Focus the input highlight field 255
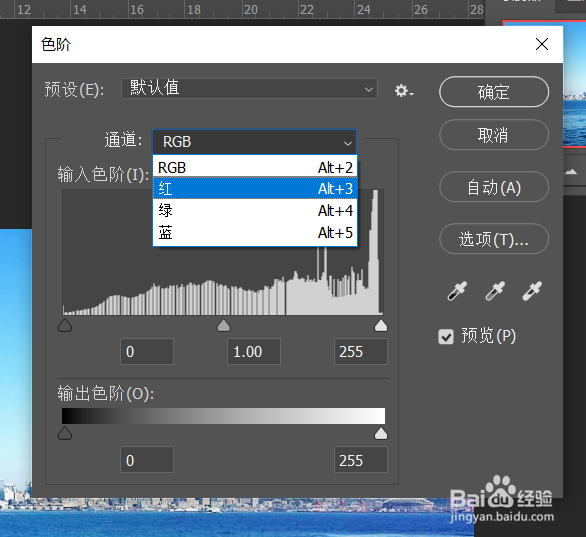Viewport: 586px width, 537px height. pos(361,351)
